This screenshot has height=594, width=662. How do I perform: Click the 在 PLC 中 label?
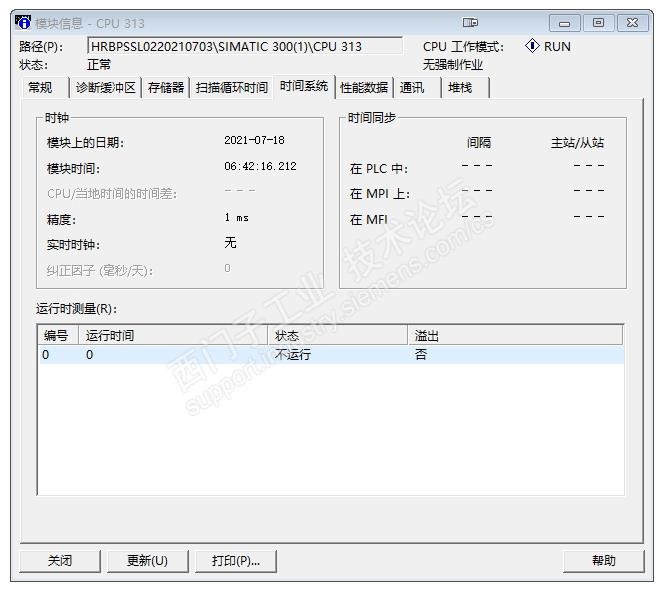[379, 169]
